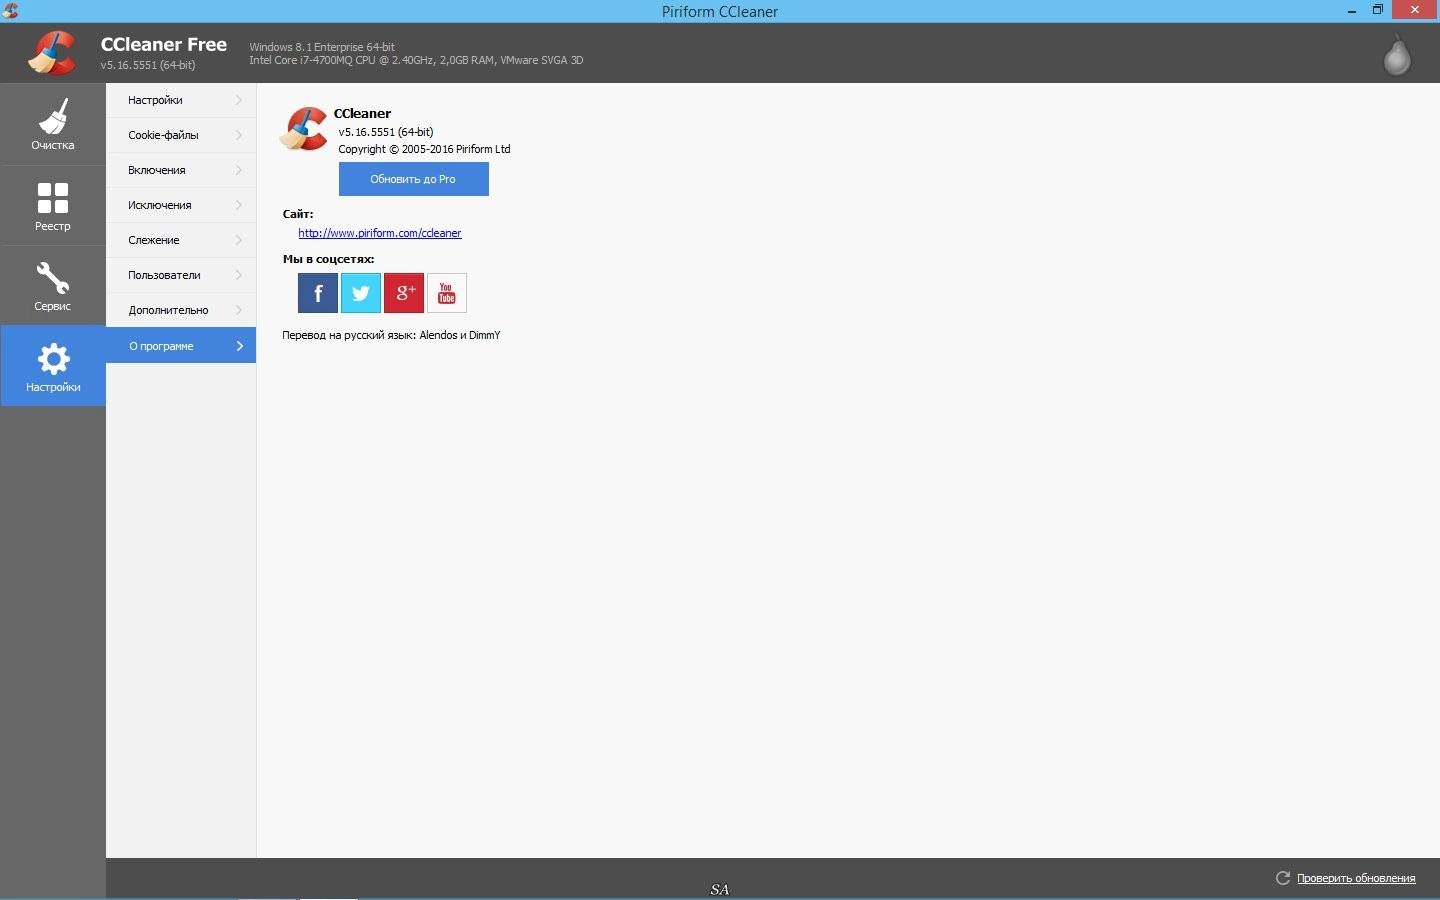Image resolution: width=1440 pixels, height=900 pixels.
Task: Click the CCleaner Free header title
Action: click(x=164, y=45)
